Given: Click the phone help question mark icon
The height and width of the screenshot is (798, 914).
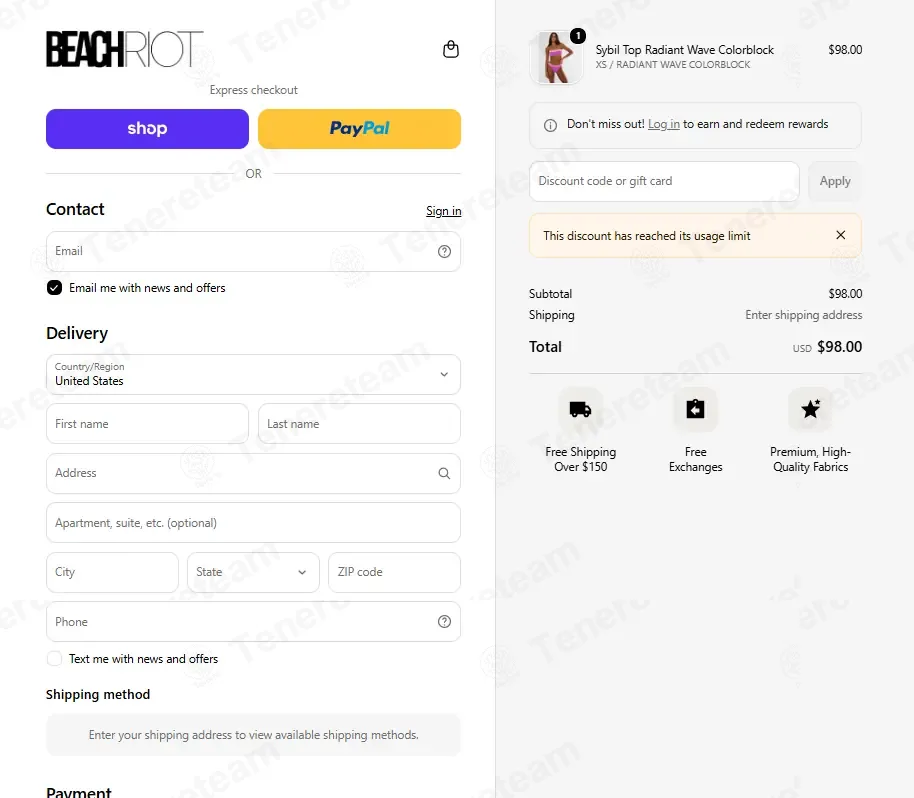Looking at the screenshot, I should (x=444, y=621).
